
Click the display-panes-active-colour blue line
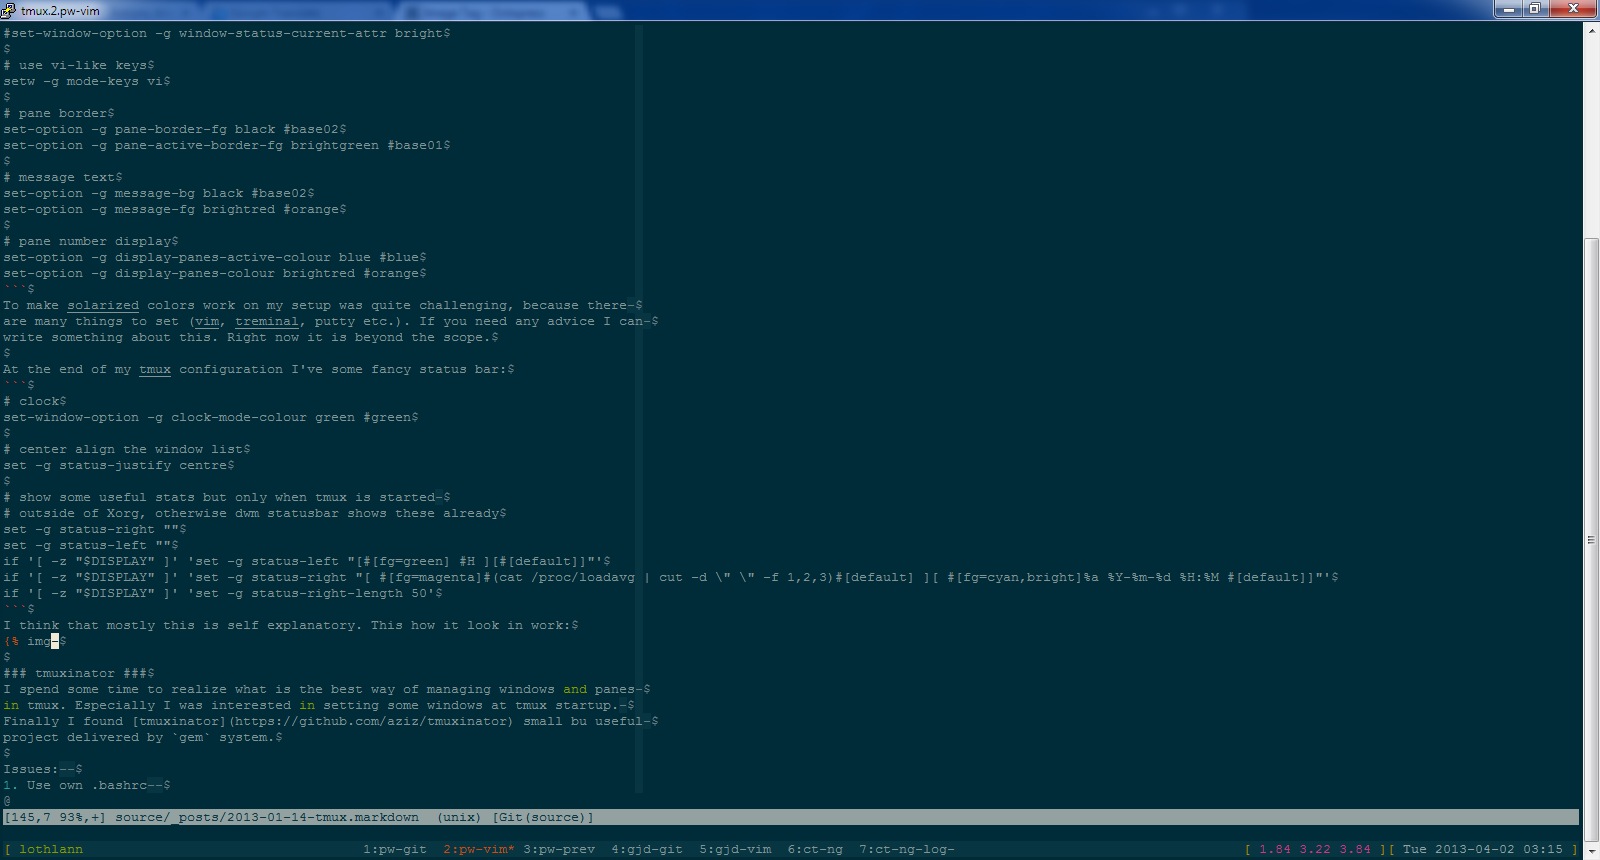coord(215,257)
